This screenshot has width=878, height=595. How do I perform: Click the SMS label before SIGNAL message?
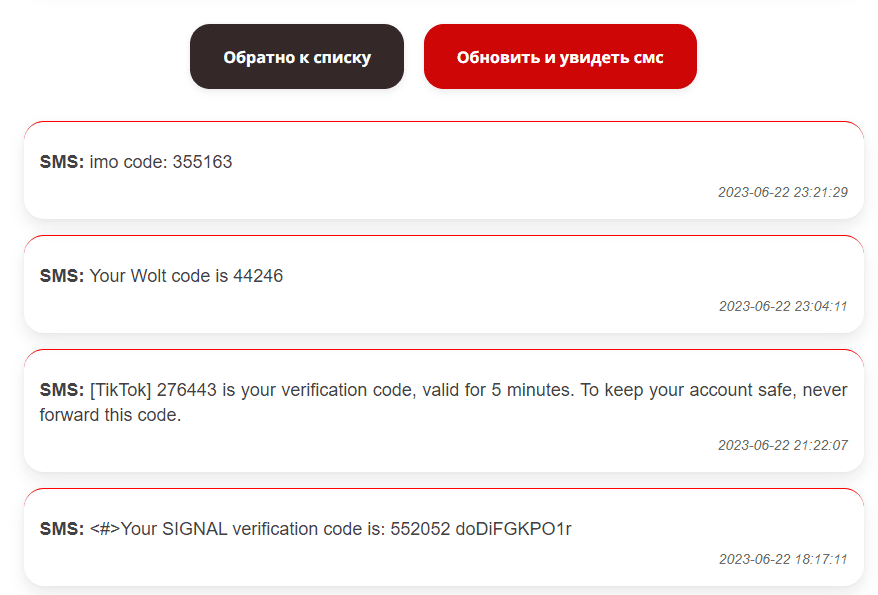pyautogui.click(x=62, y=529)
